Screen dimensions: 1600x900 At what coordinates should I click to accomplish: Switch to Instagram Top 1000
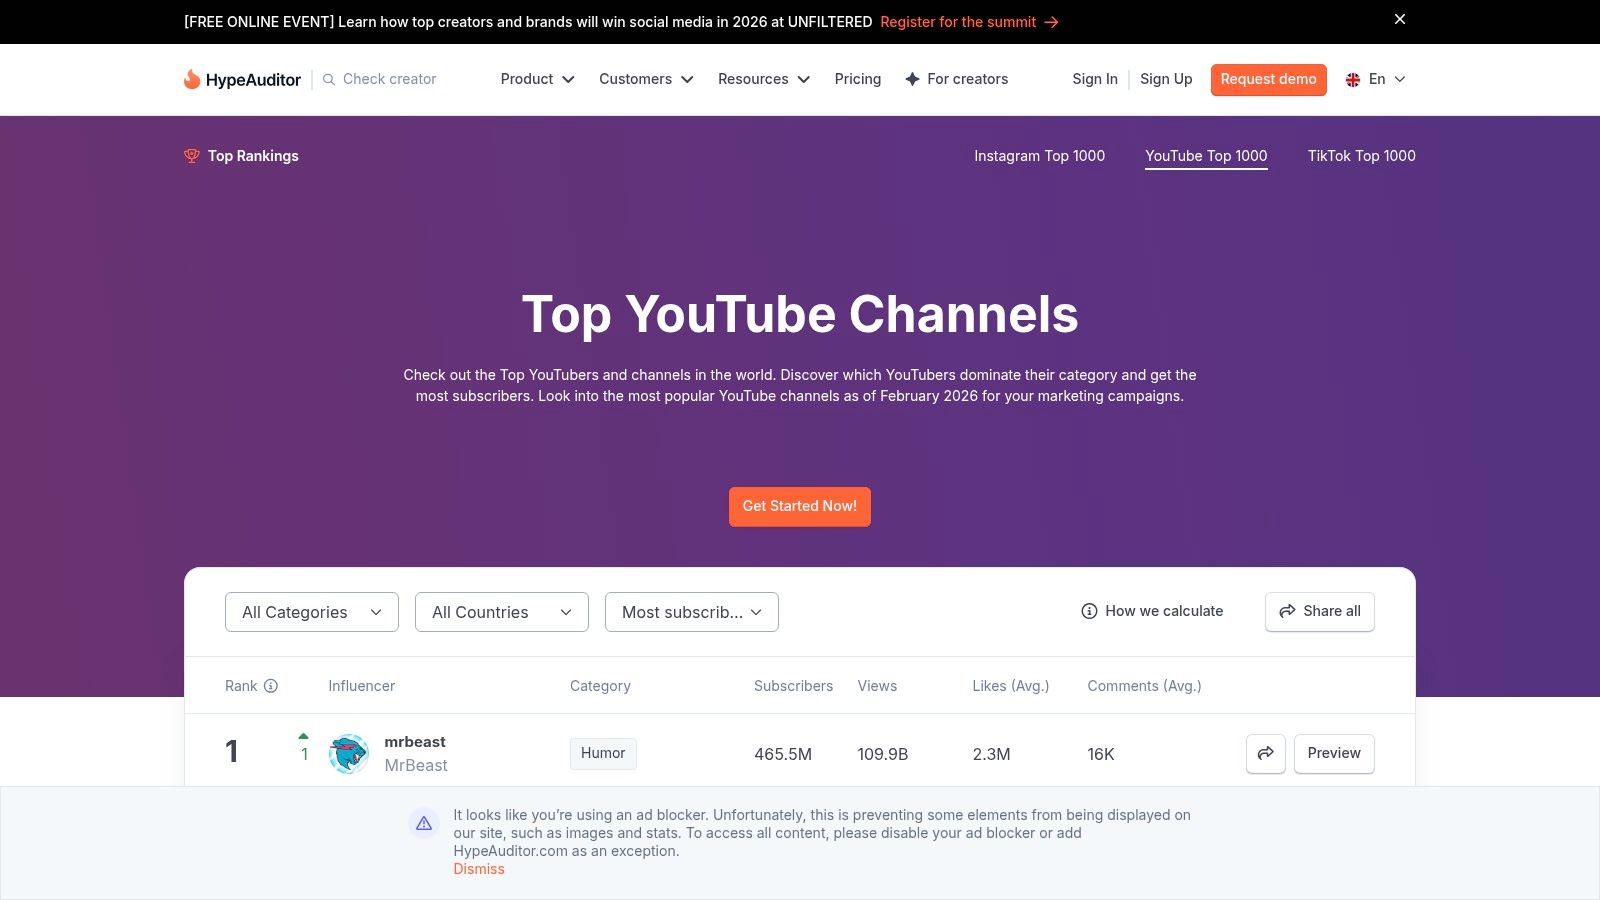pos(1040,156)
